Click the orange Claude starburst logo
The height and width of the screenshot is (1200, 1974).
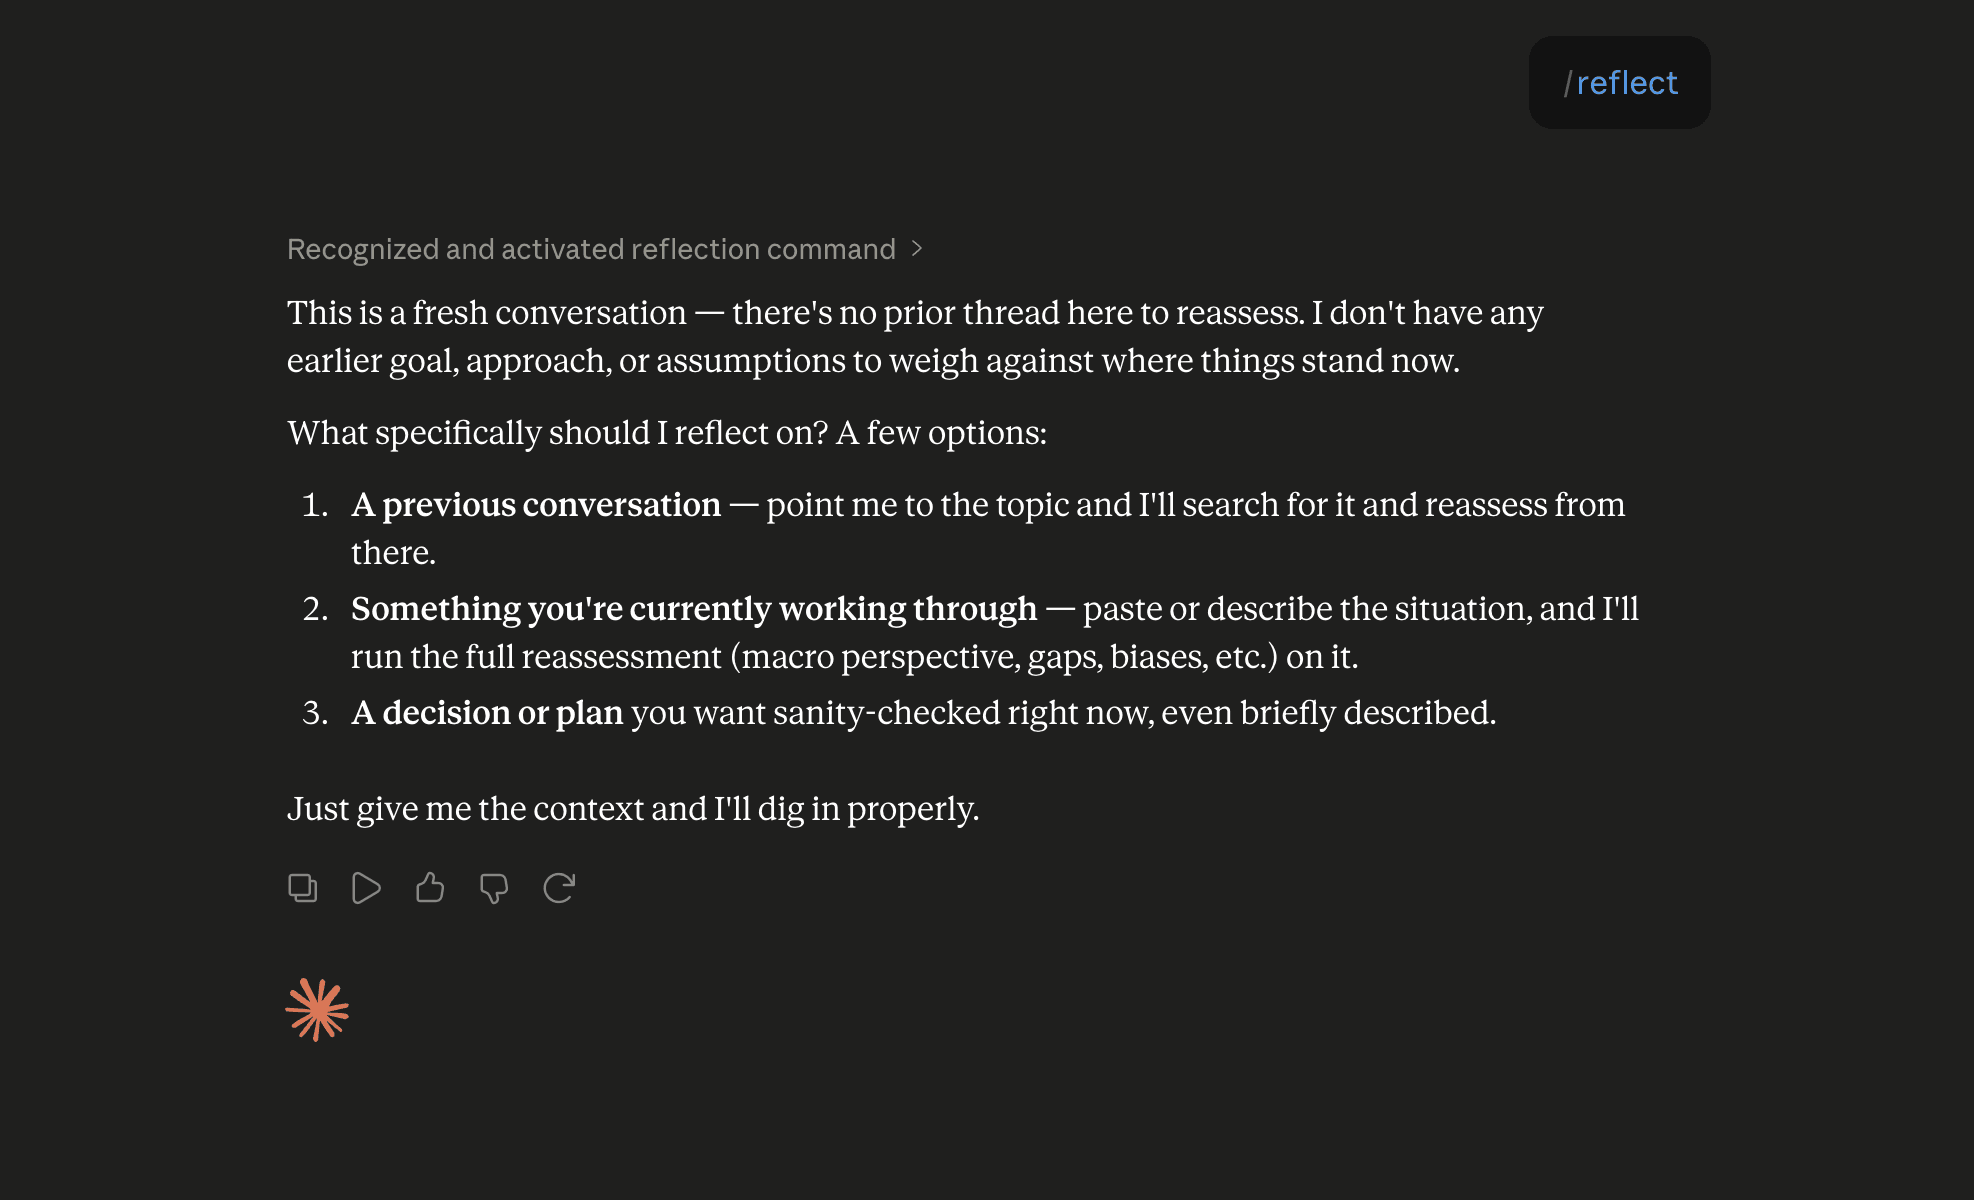tap(317, 1010)
